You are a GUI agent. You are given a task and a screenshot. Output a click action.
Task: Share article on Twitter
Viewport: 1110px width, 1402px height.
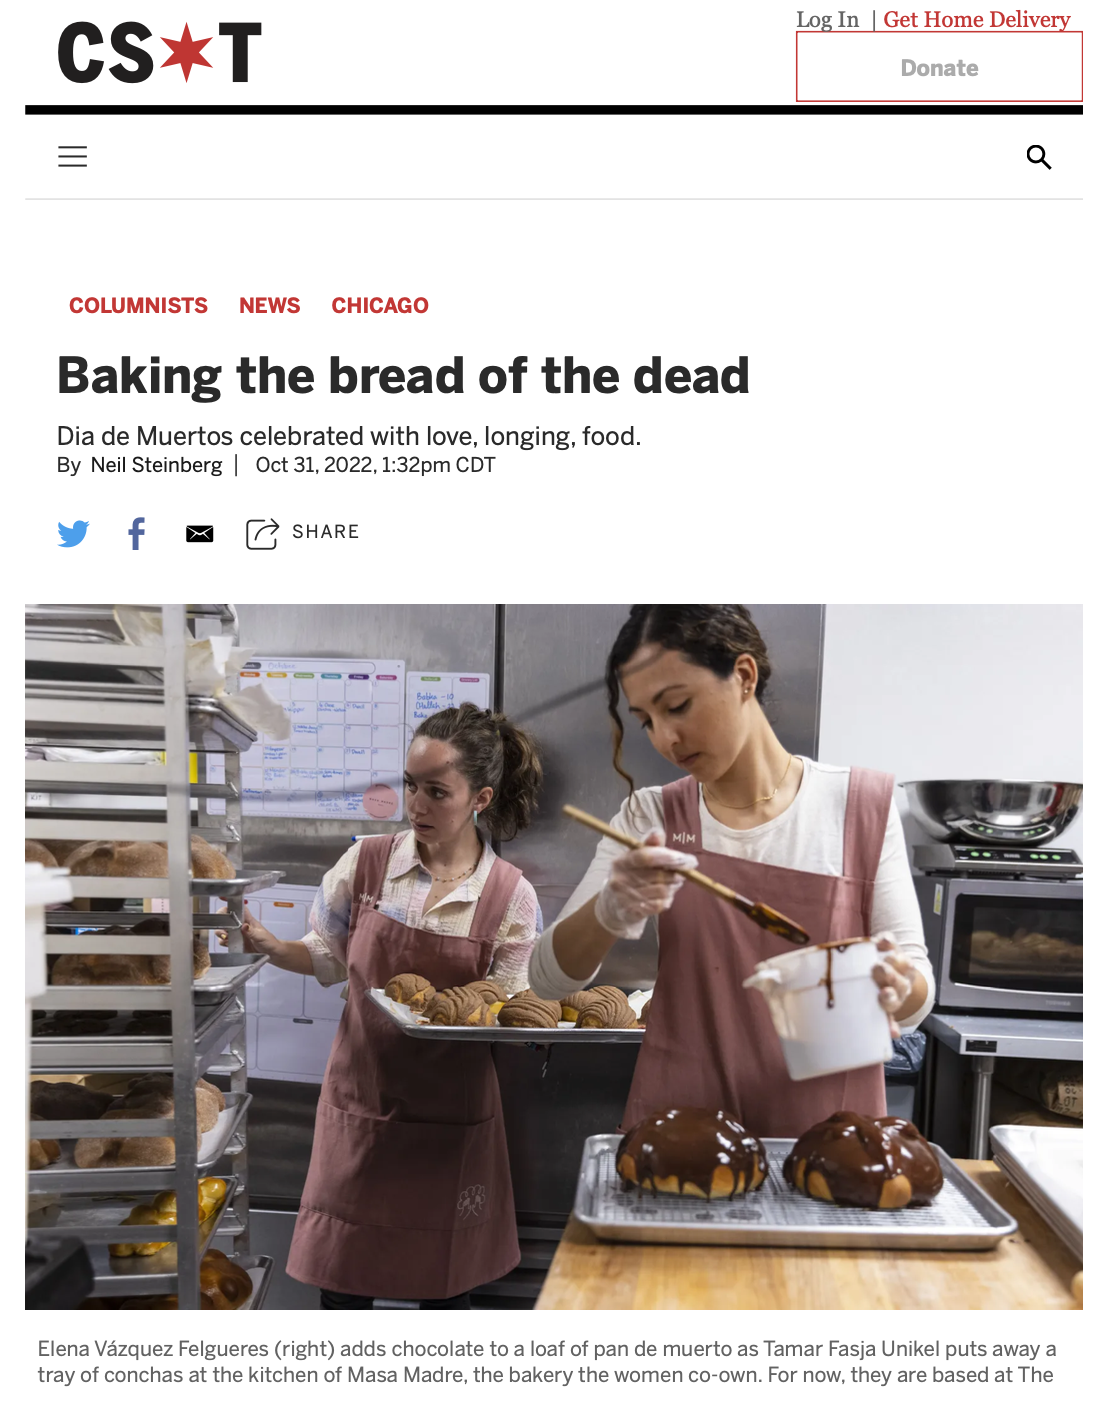[73, 533]
